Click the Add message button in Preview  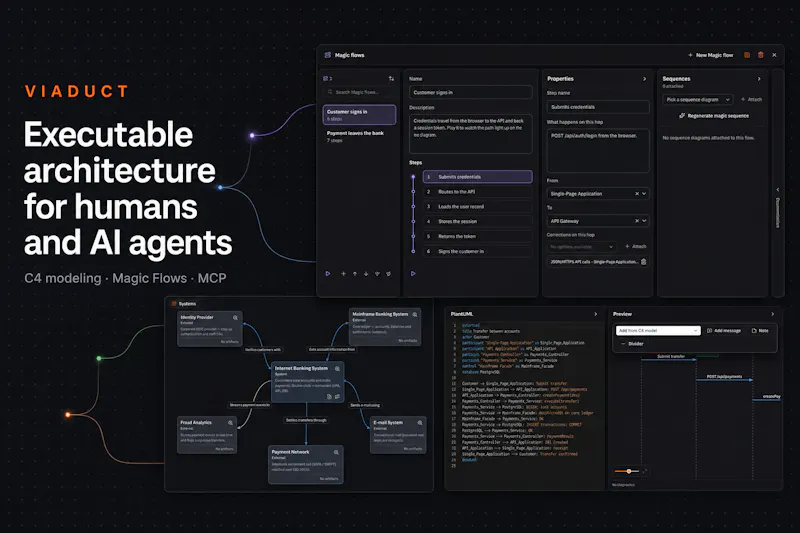pos(724,331)
